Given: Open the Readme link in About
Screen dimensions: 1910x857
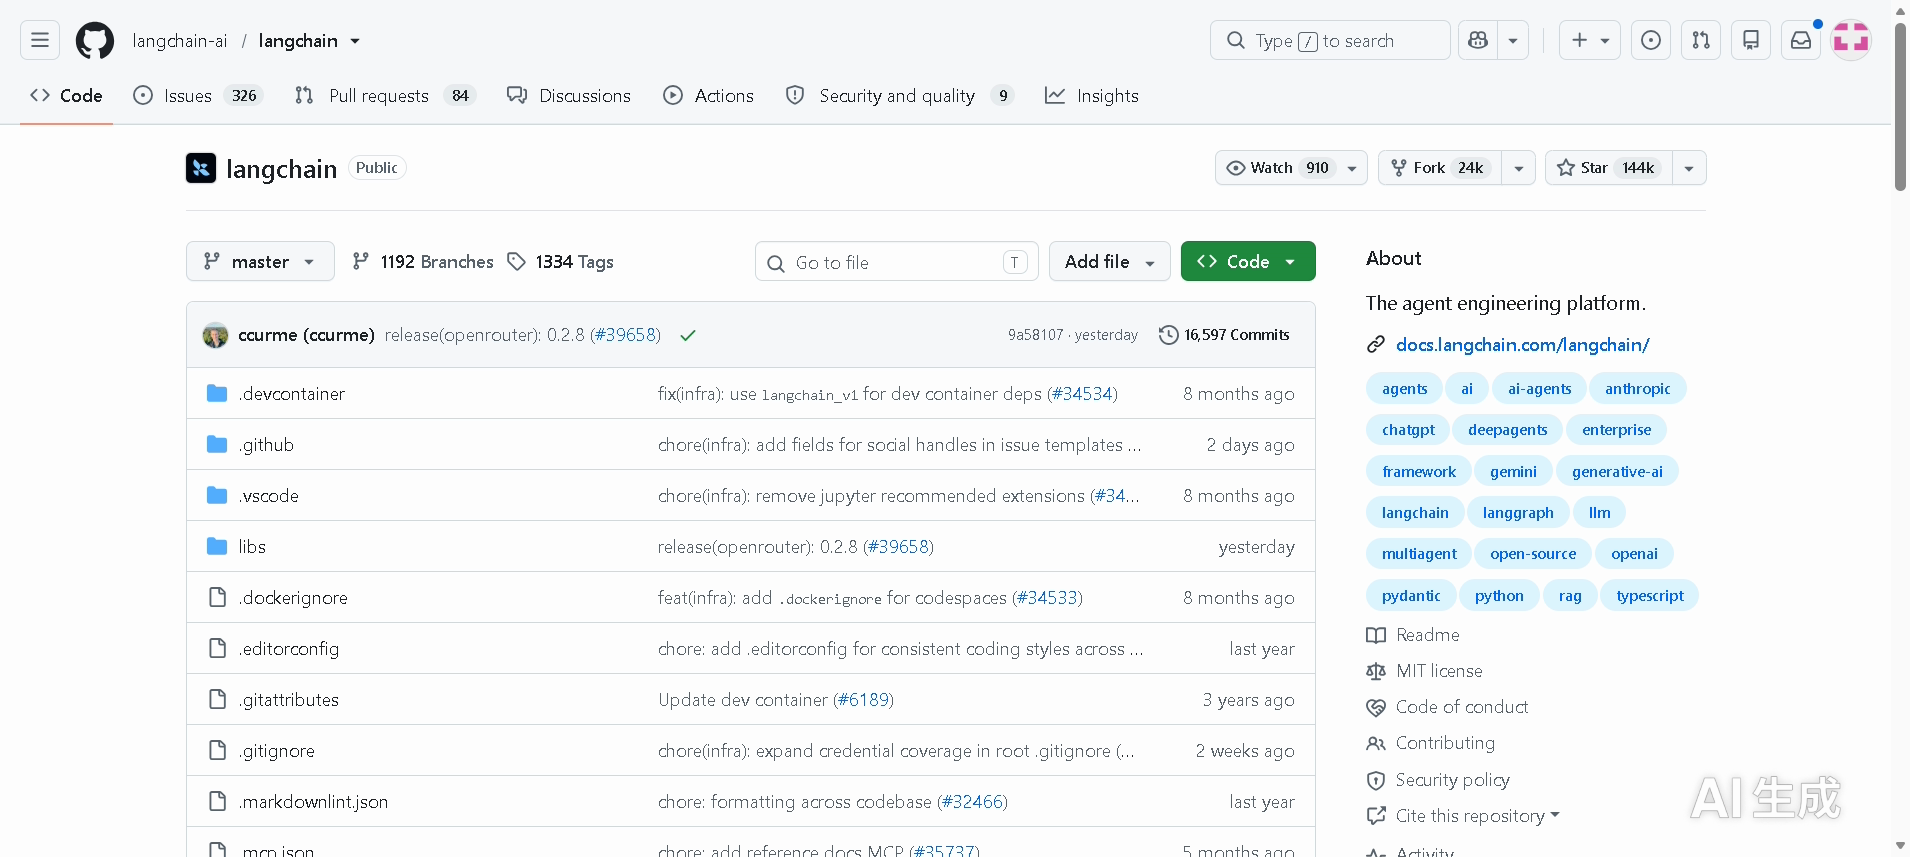Looking at the screenshot, I should click(1413, 635).
